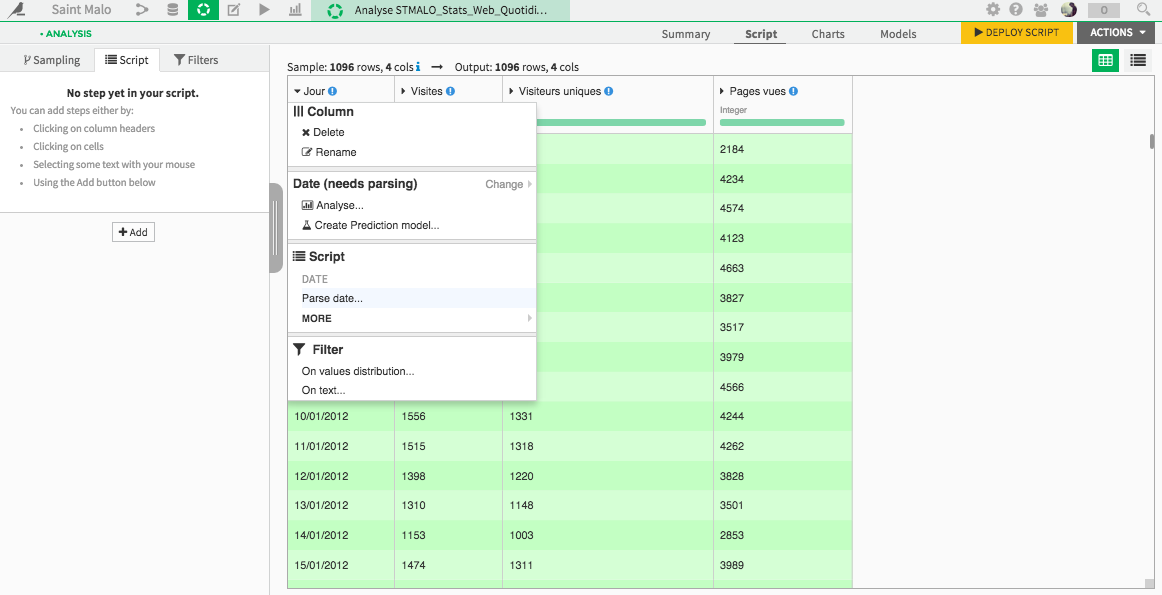Open the help question mark icon

click(1017, 9)
